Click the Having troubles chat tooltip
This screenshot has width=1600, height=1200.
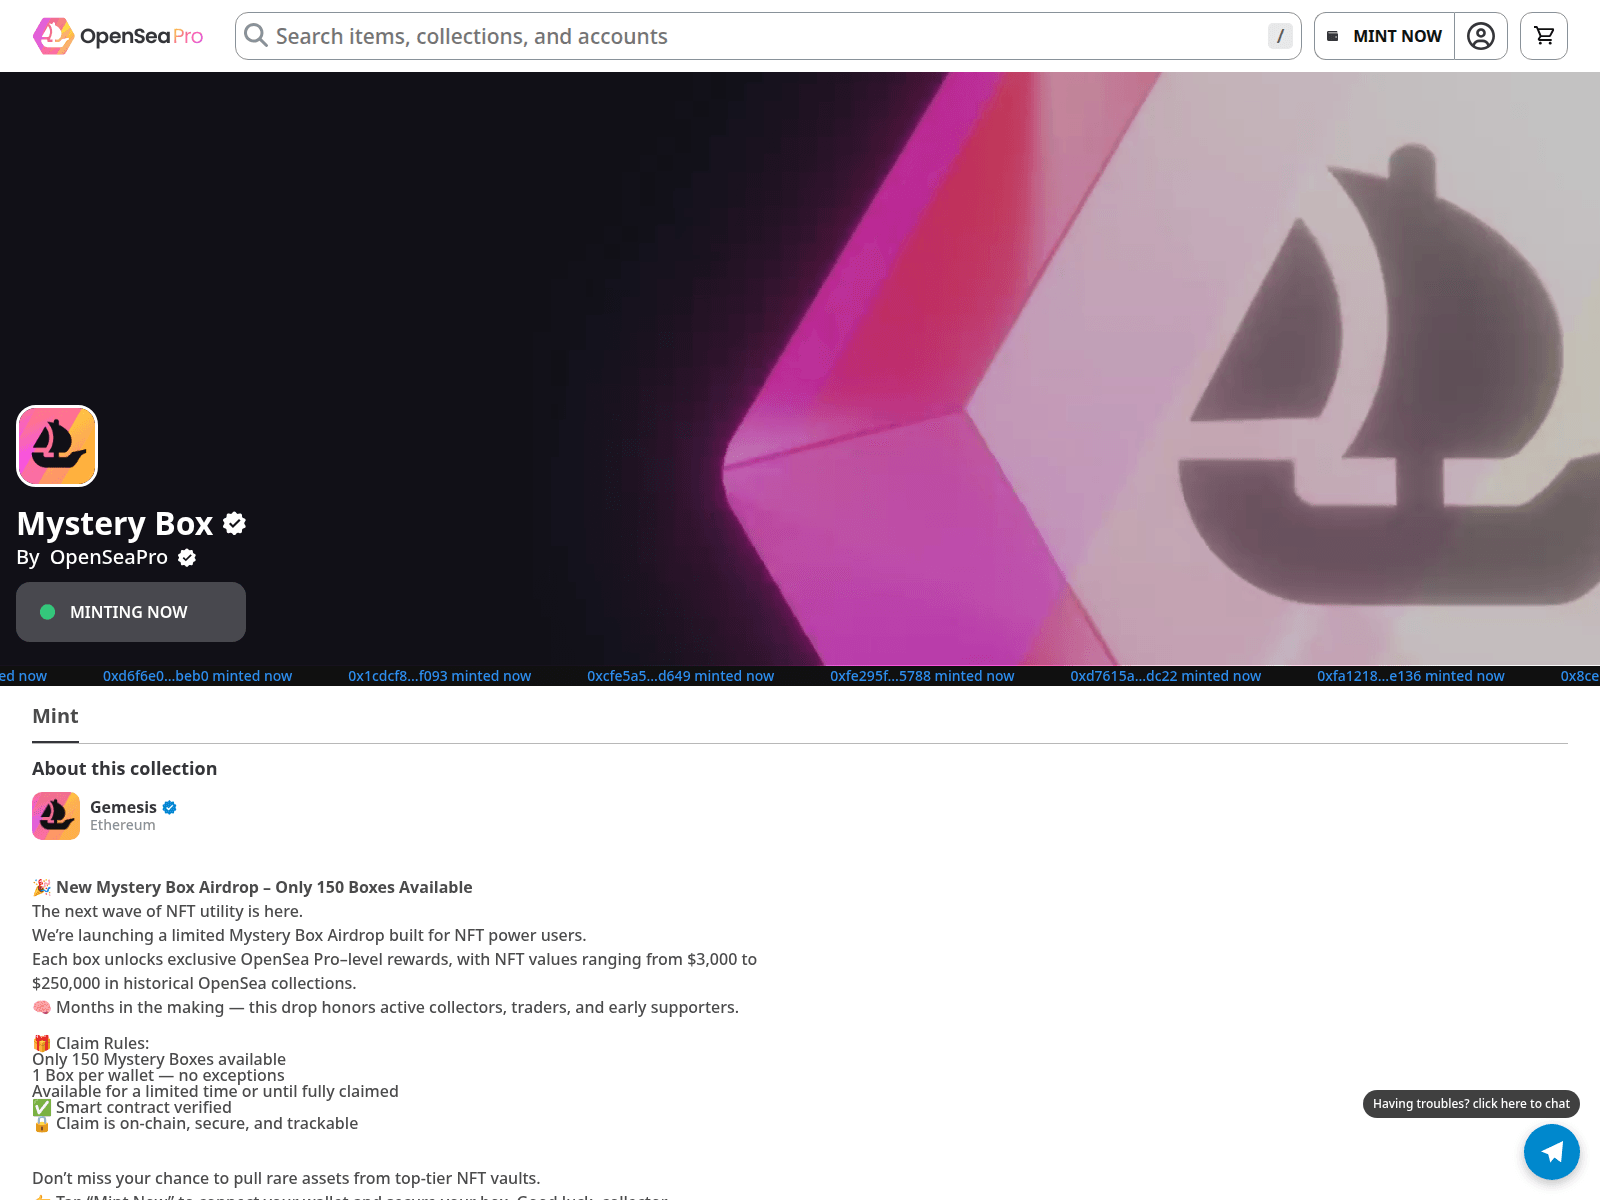(1470, 1103)
